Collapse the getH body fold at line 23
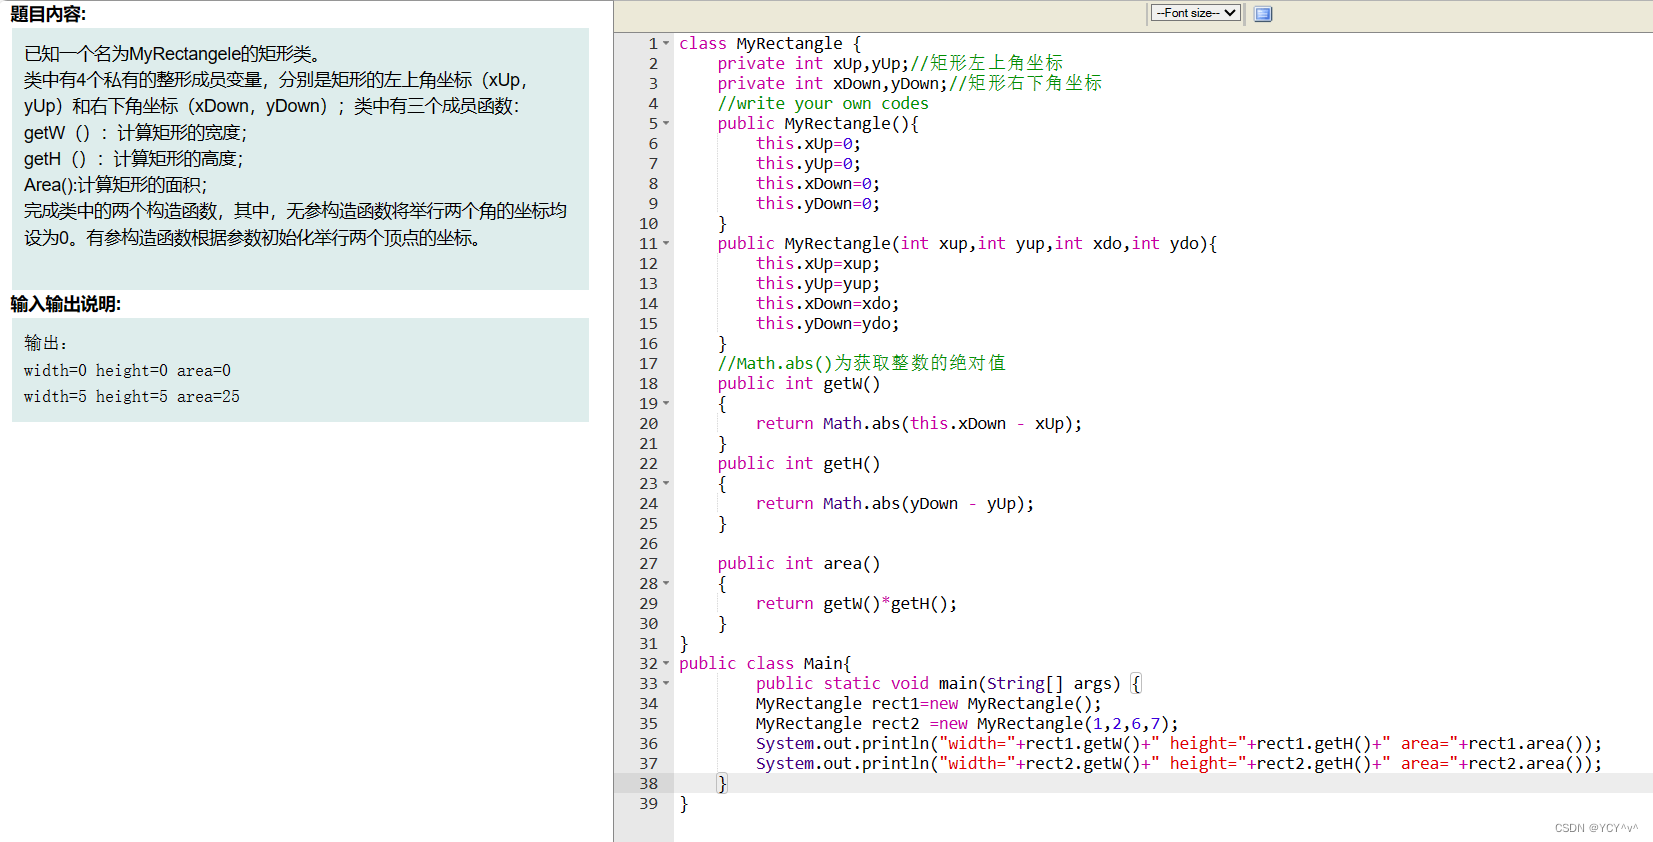 (666, 484)
